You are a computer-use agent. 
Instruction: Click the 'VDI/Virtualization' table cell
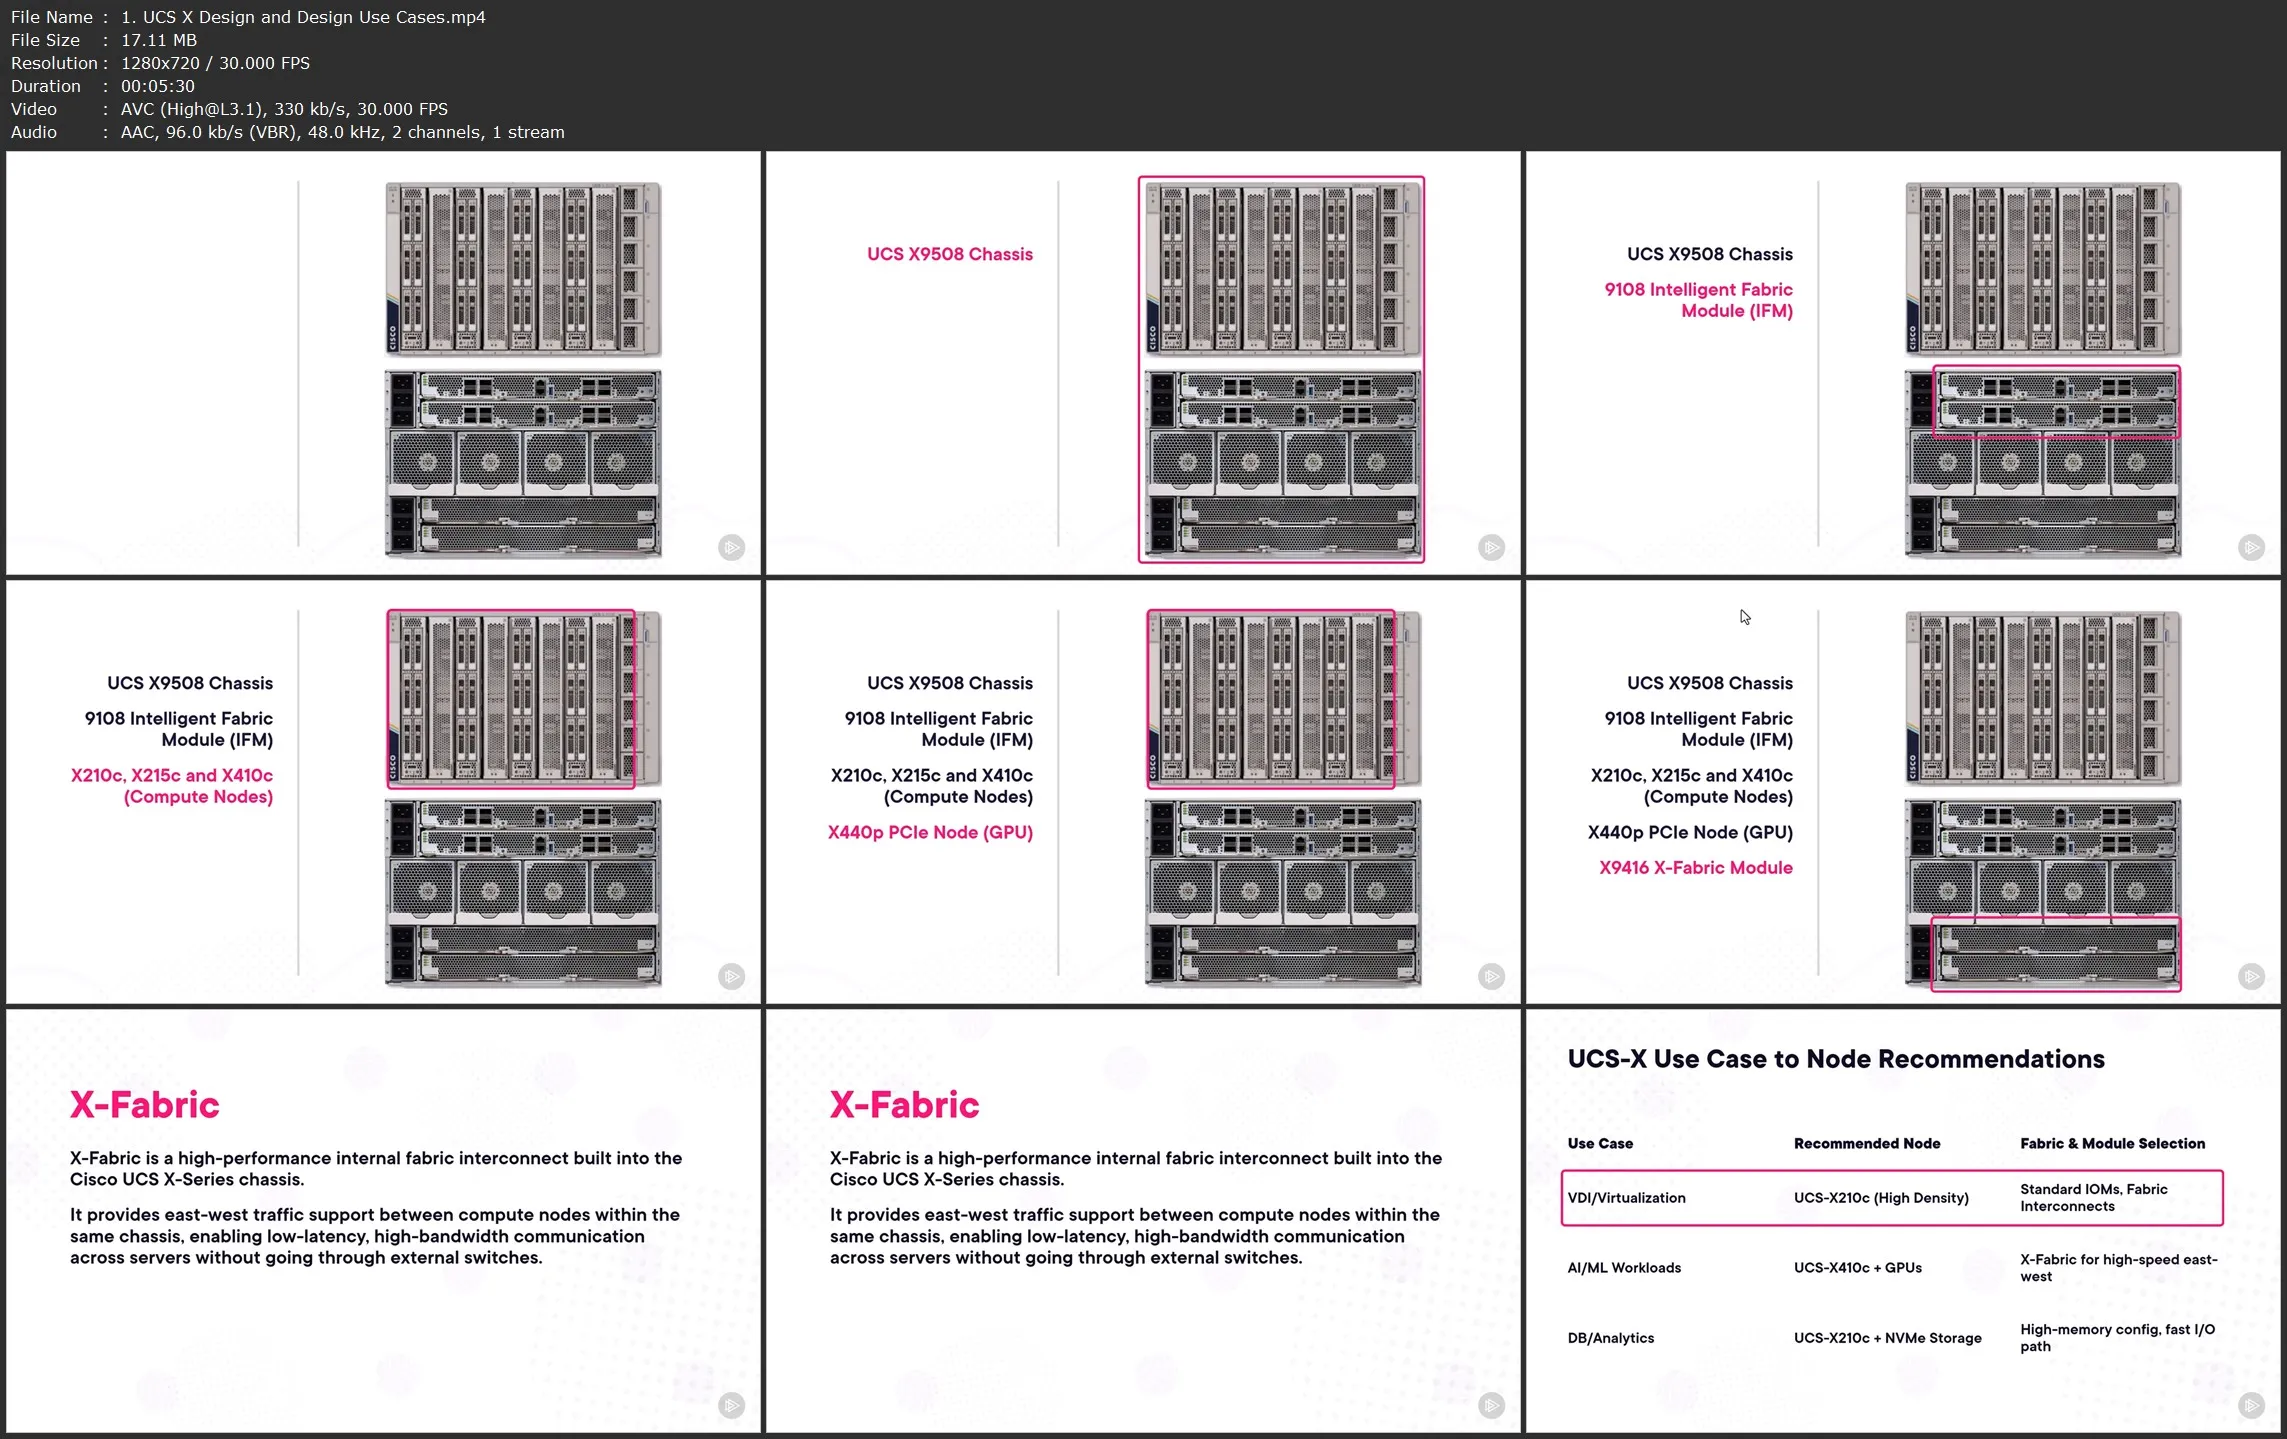pyautogui.click(x=1626, y=1198)
